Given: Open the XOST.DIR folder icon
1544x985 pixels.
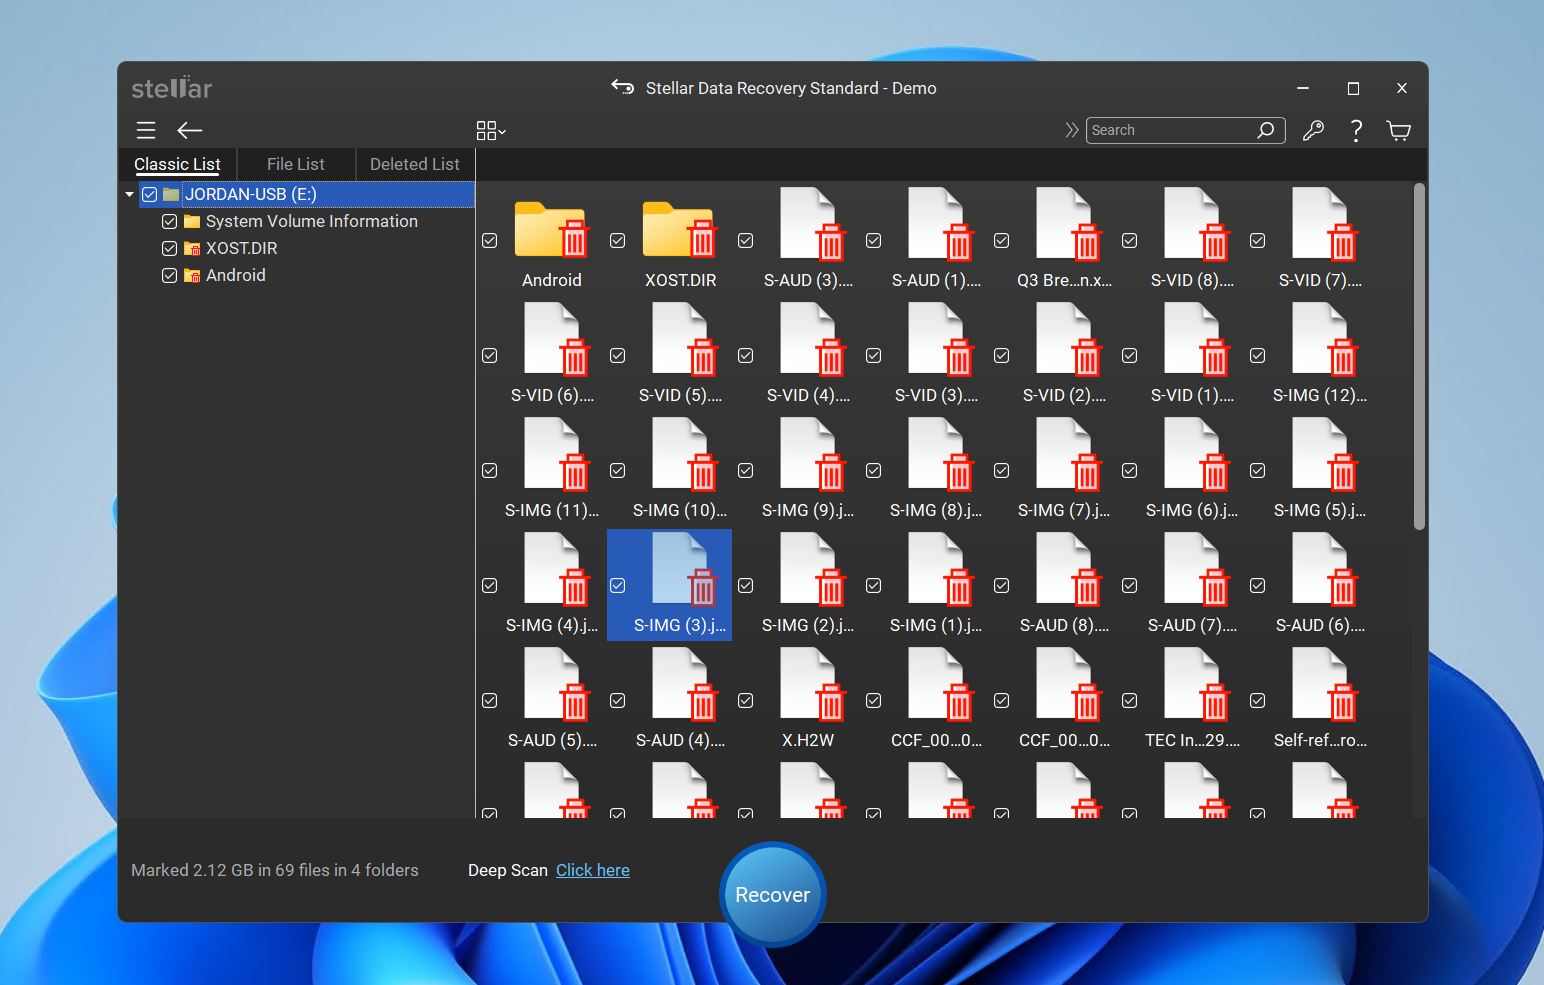Looking at the screenshot, I should (x=679, y=230).
